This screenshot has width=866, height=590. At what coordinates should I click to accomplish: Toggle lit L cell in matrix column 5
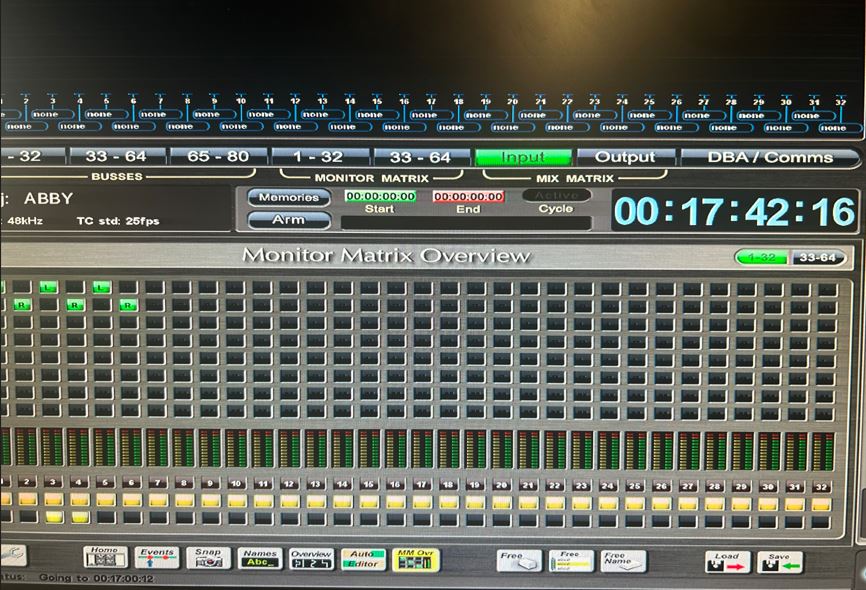102,287
